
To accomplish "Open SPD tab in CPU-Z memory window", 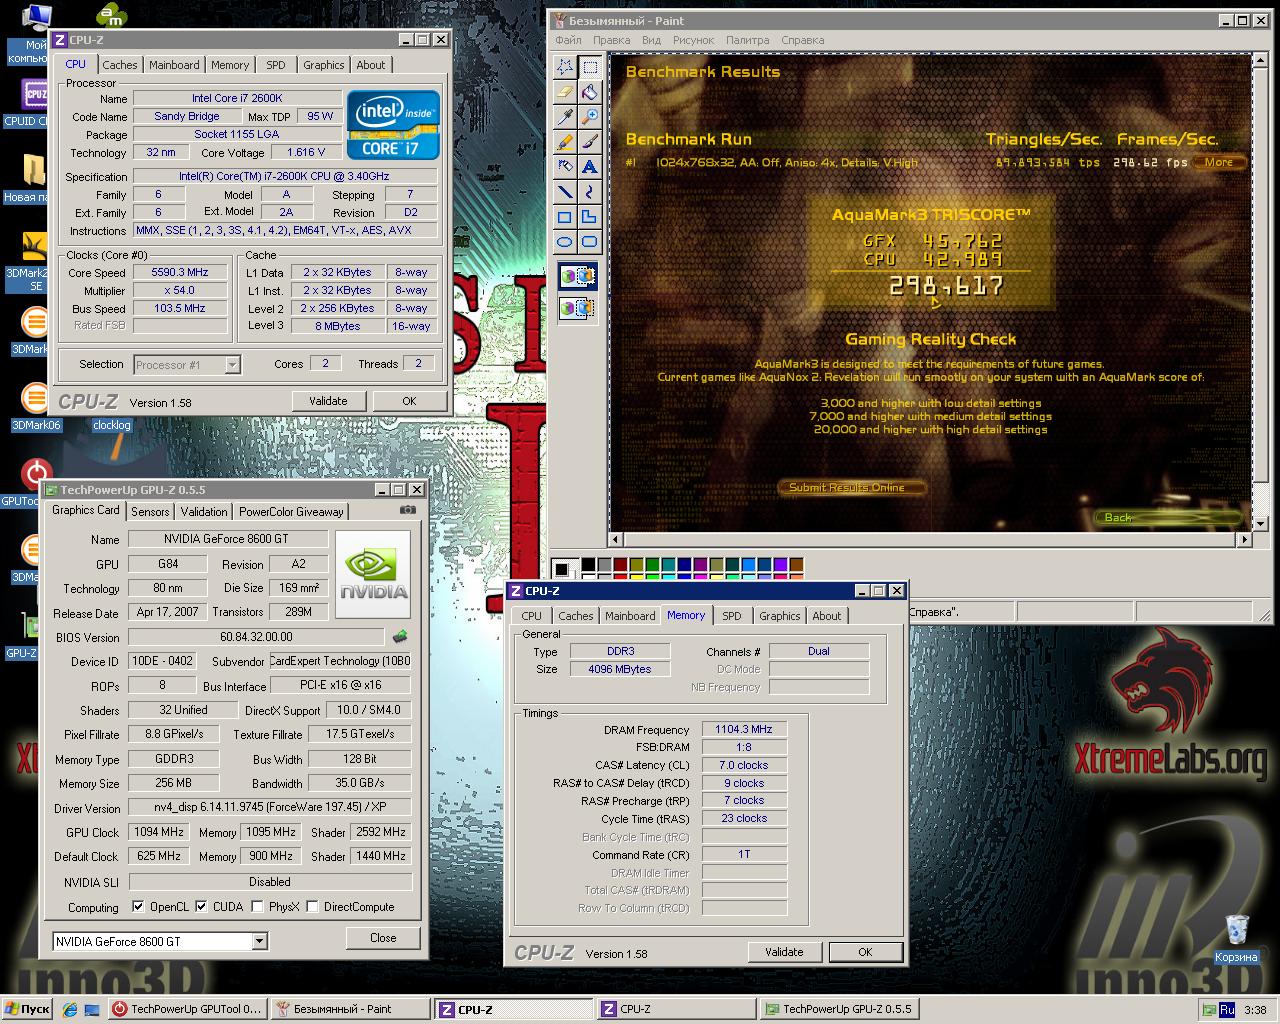I will [732, 616].
